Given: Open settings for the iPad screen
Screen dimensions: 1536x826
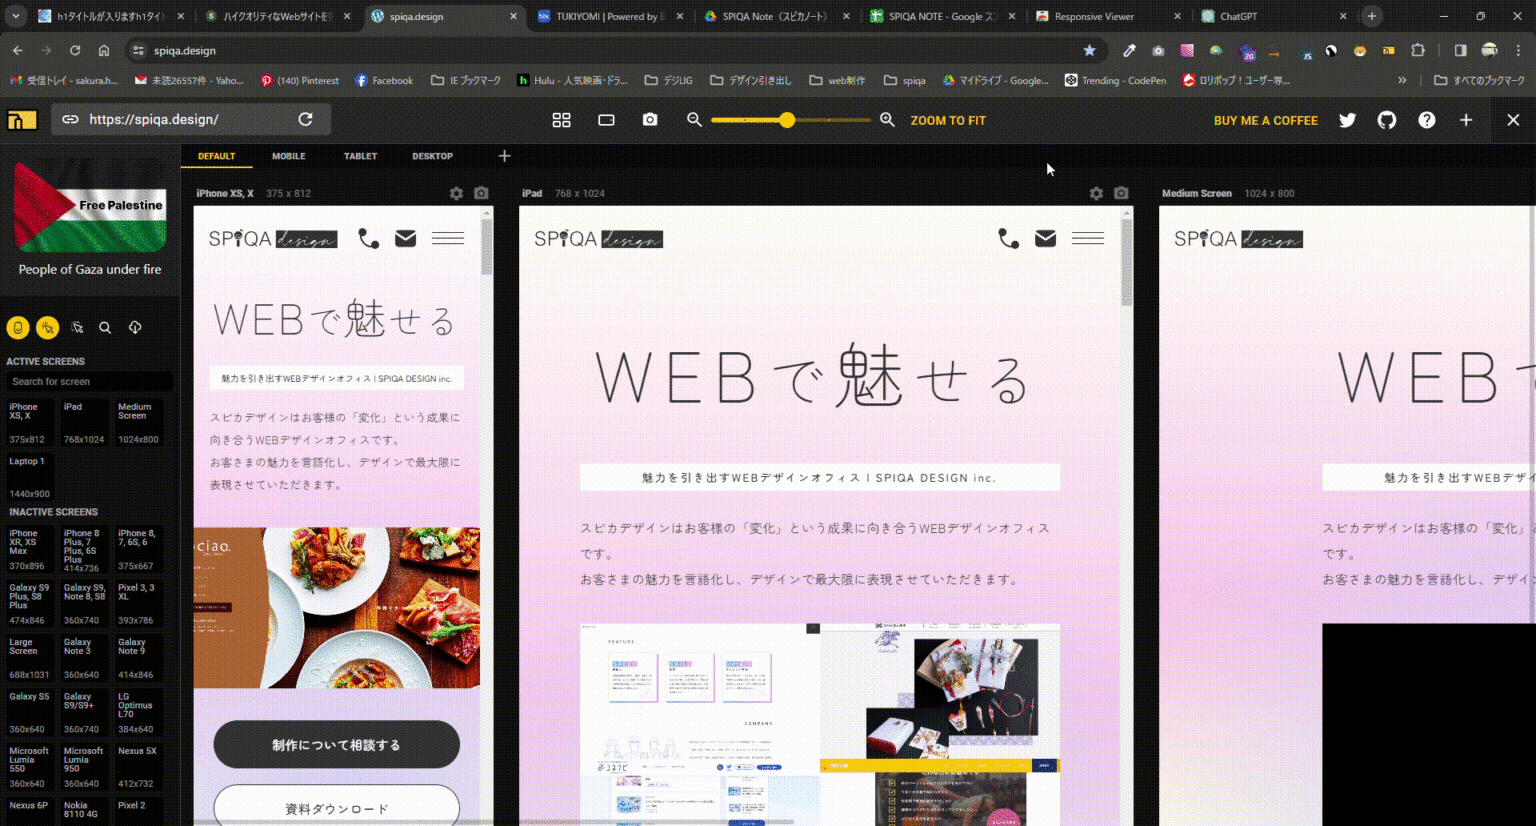Looking at the screenshot, I should click(1096, 193).
